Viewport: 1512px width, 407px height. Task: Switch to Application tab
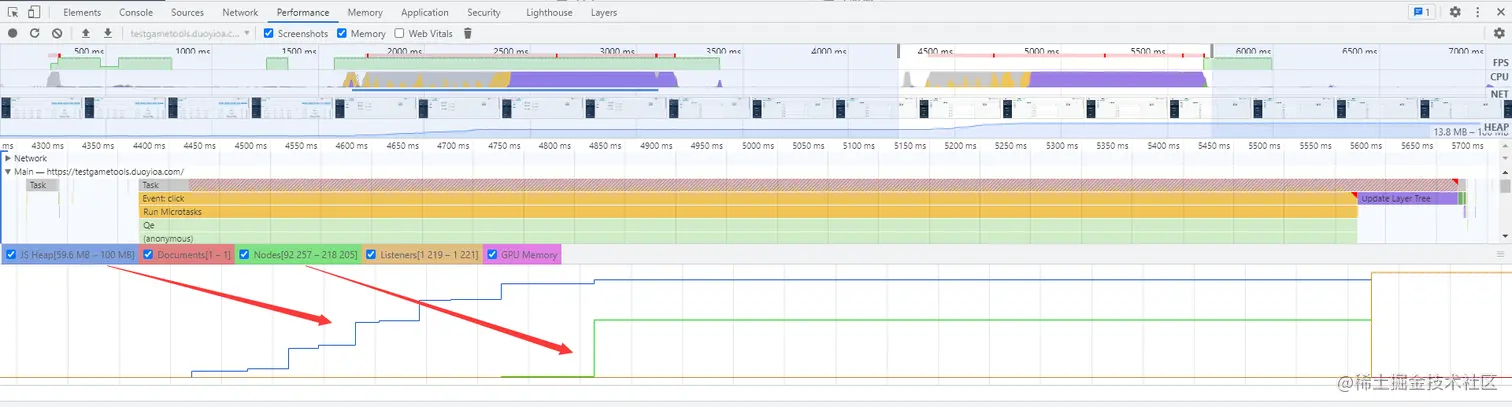pyautogui.click(x=424, y=12)
